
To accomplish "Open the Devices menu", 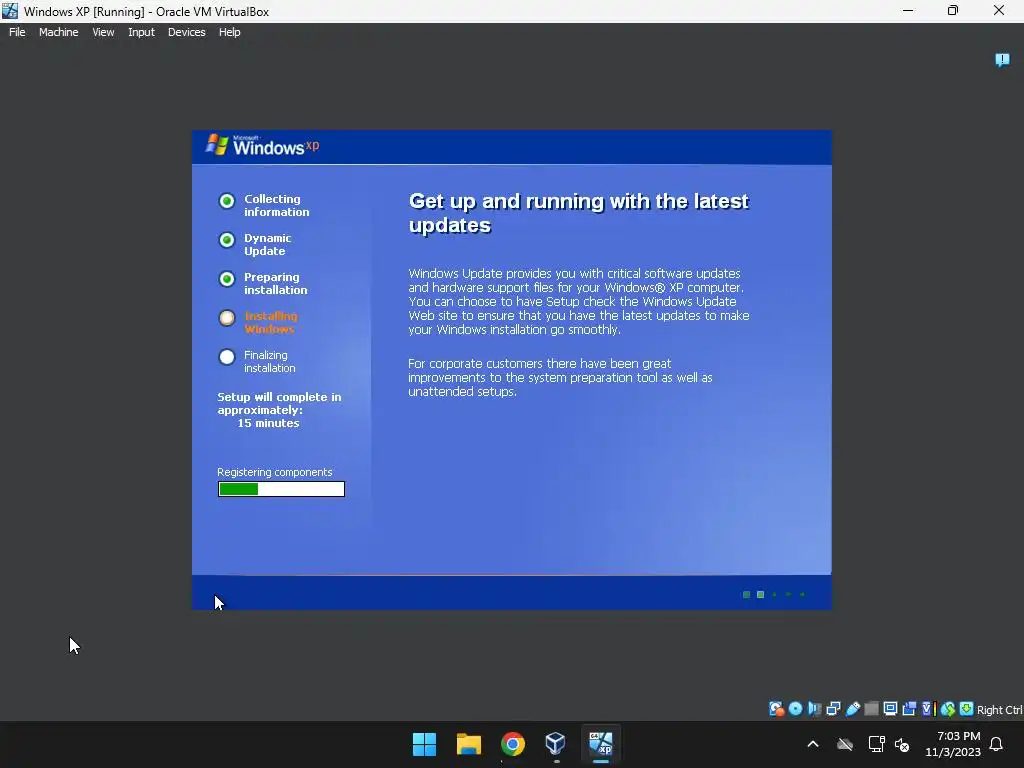I will click(186, 32).
